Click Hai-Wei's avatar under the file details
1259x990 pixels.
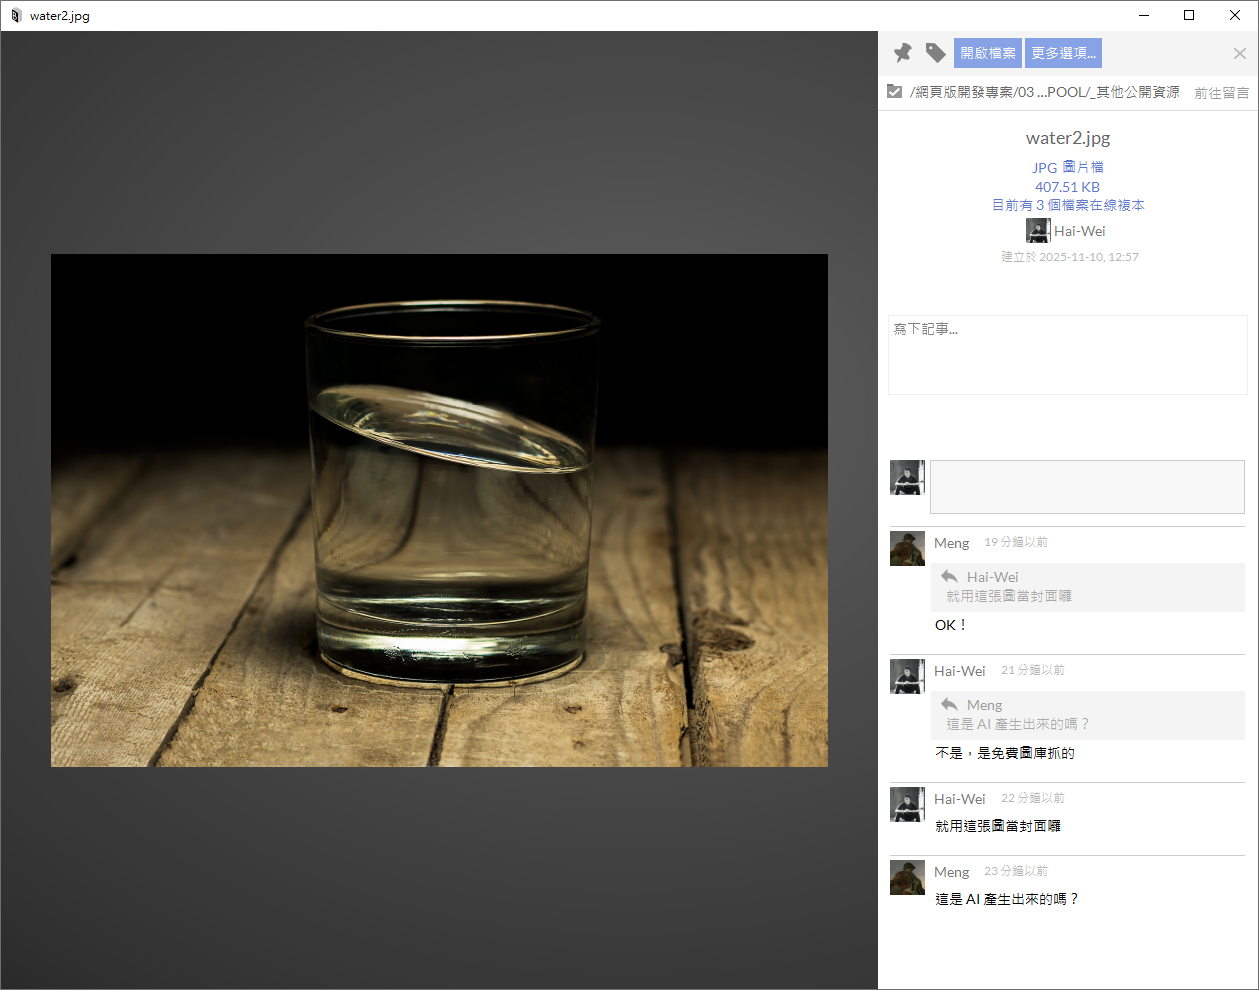pyautogui.click(x=1038, y=231)
